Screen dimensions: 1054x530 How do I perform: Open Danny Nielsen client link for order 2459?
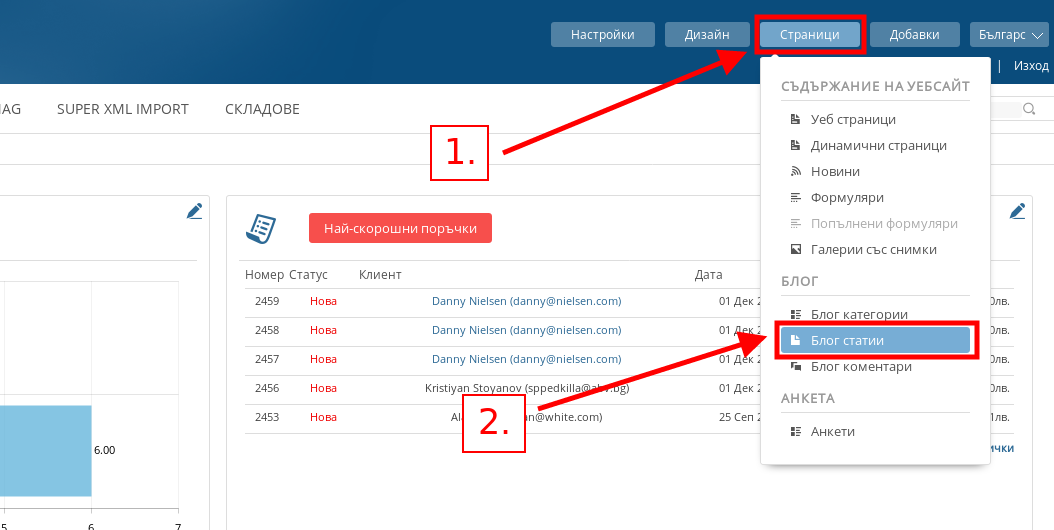pyautogui.click(x=526, y=301)
